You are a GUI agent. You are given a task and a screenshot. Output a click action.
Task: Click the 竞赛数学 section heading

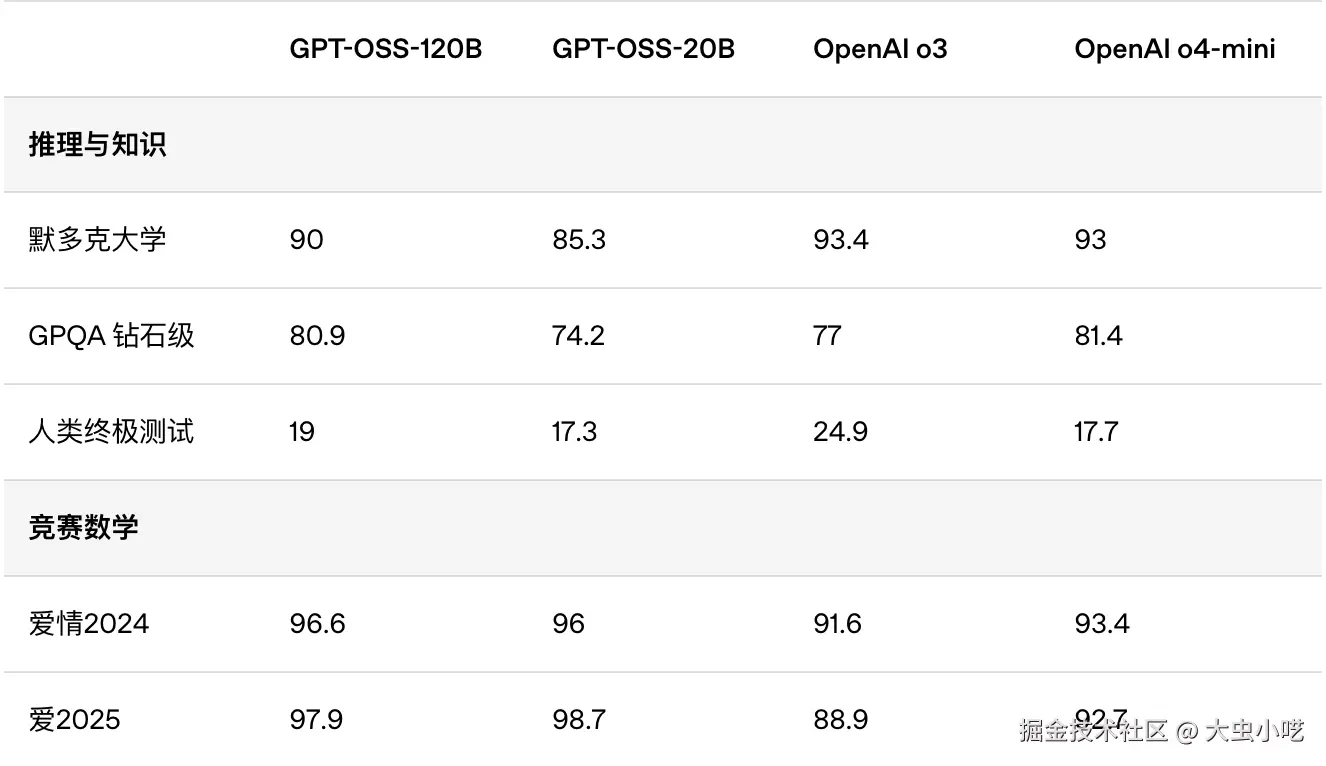tap(83, 528)
